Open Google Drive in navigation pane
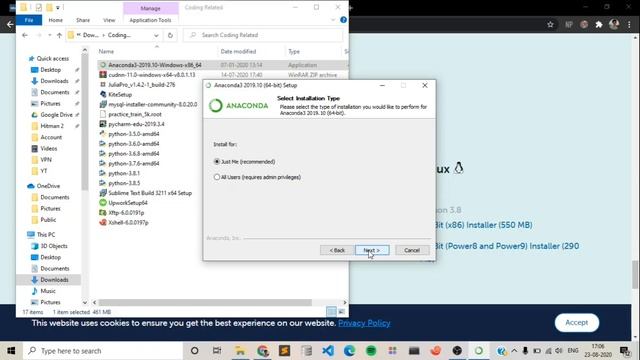640x360 pixels. [56, 115]
